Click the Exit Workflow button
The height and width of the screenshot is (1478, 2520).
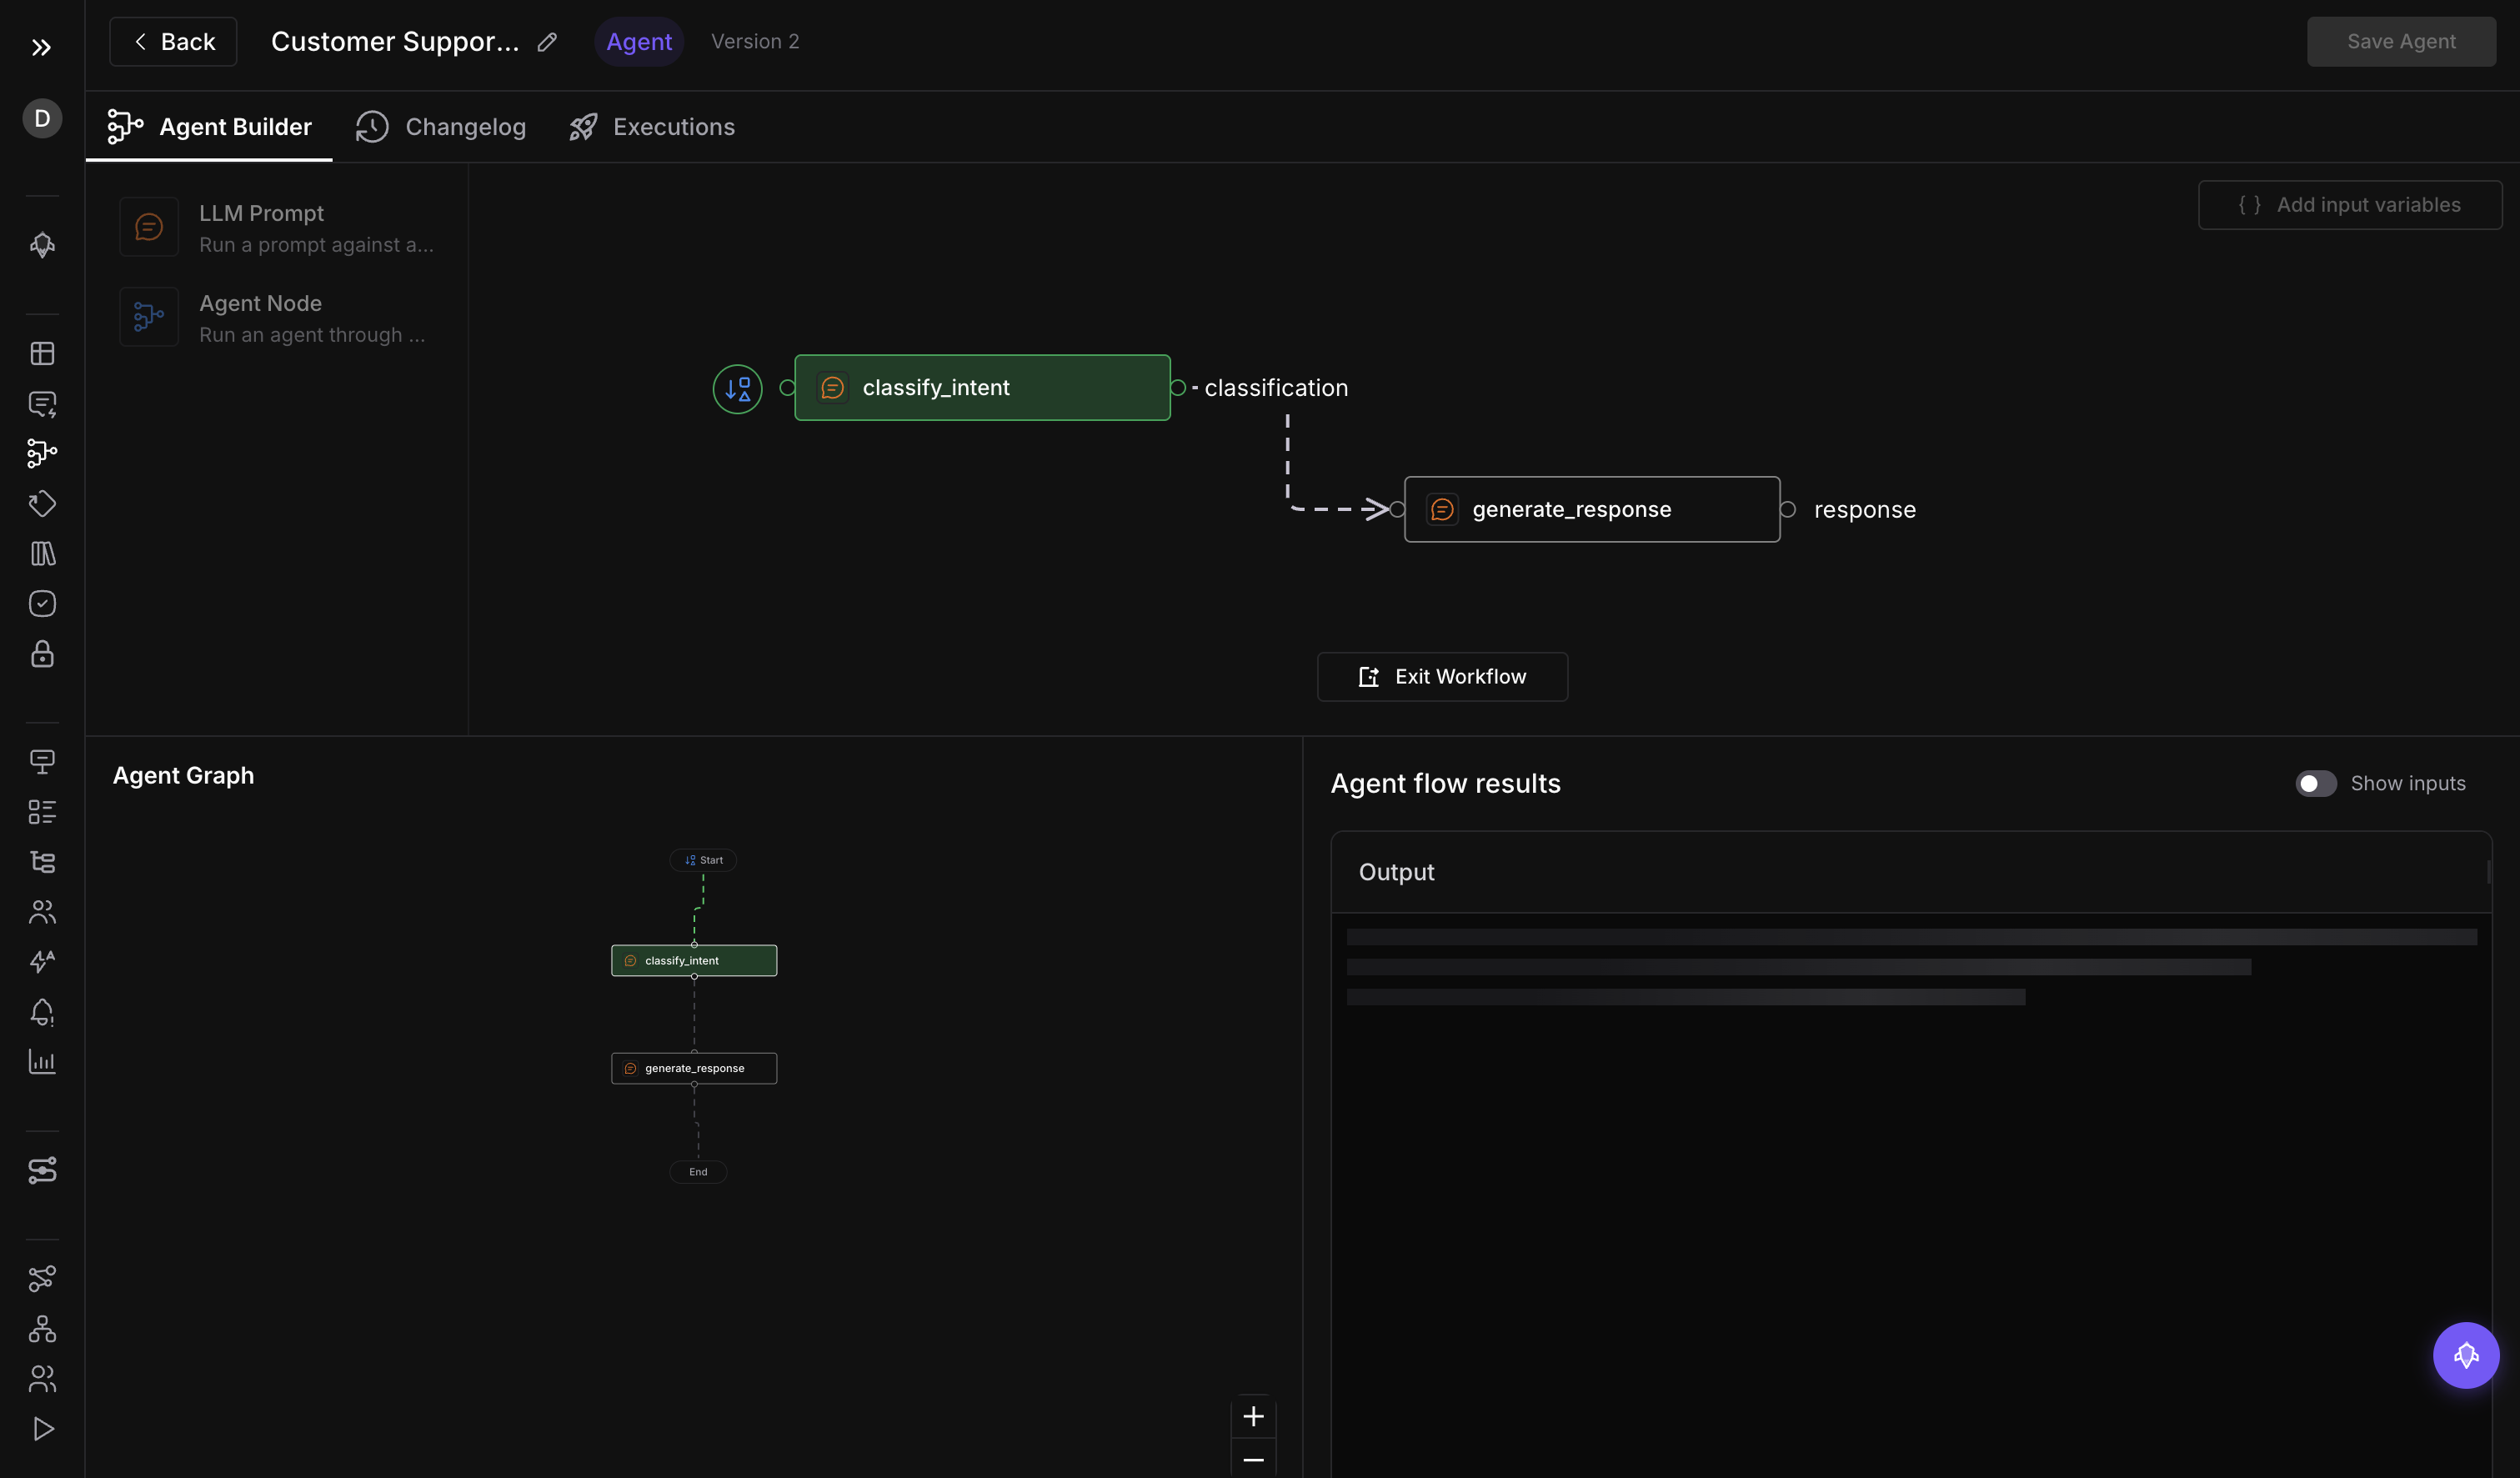(x=1441, y=676)
